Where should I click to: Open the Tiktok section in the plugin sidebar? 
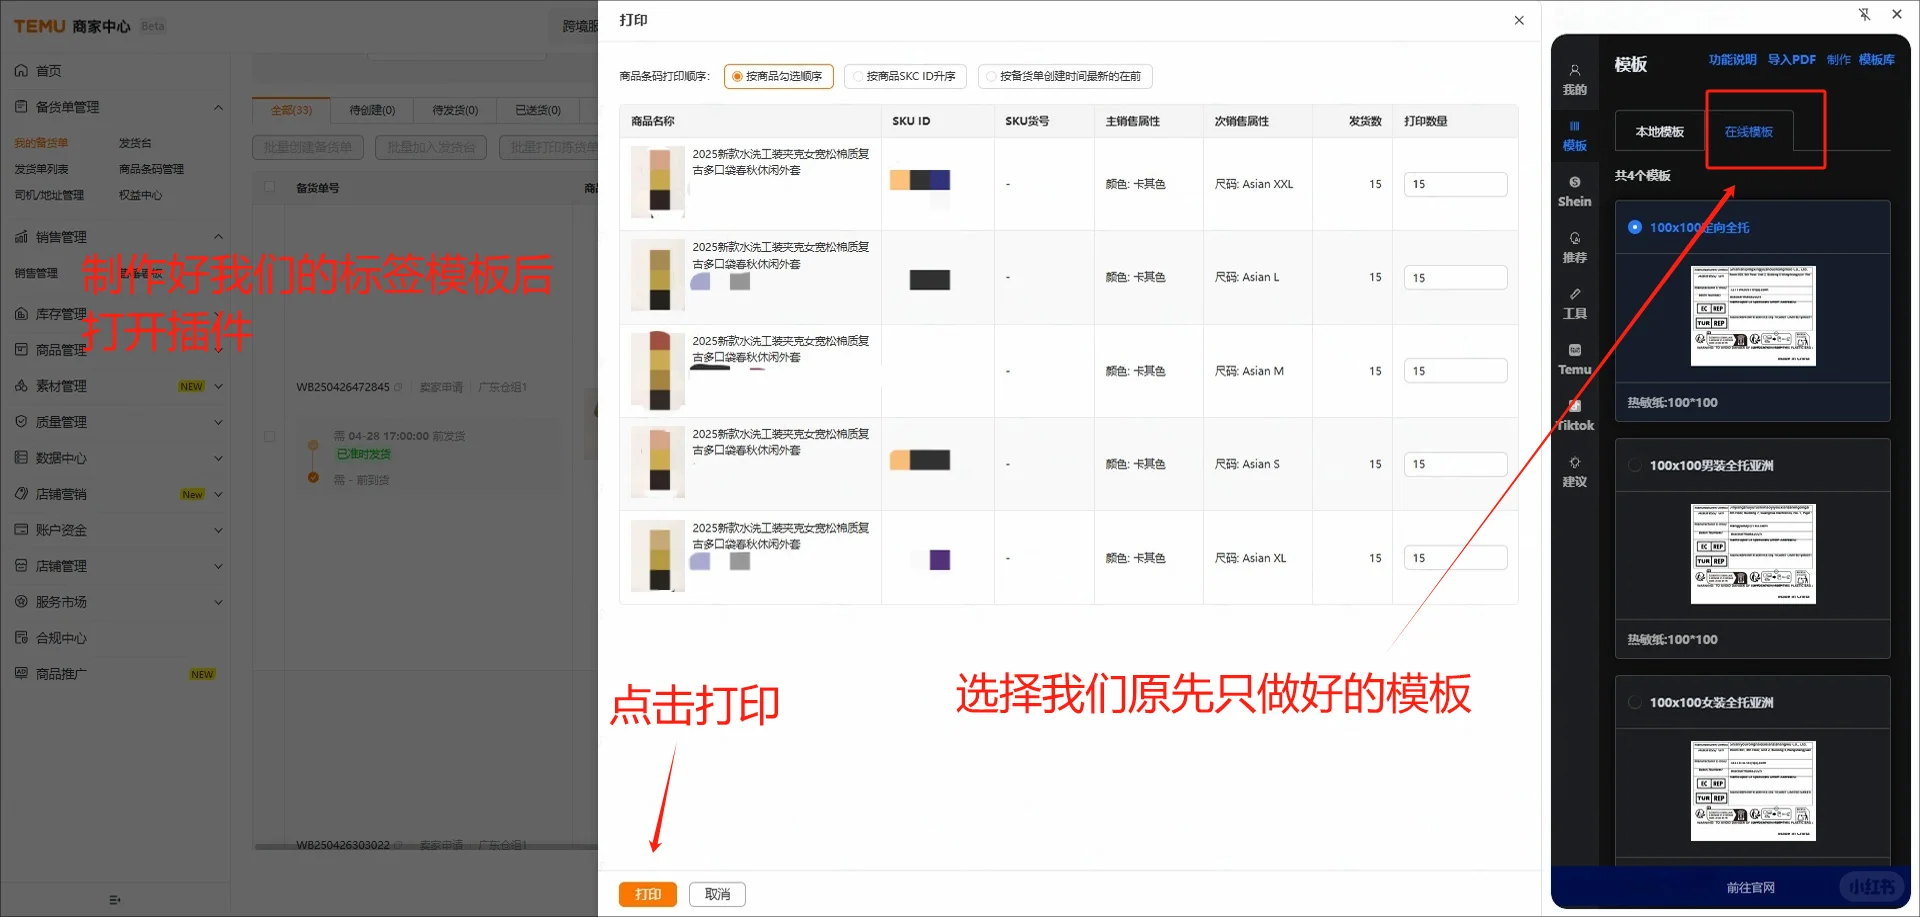1575,417
